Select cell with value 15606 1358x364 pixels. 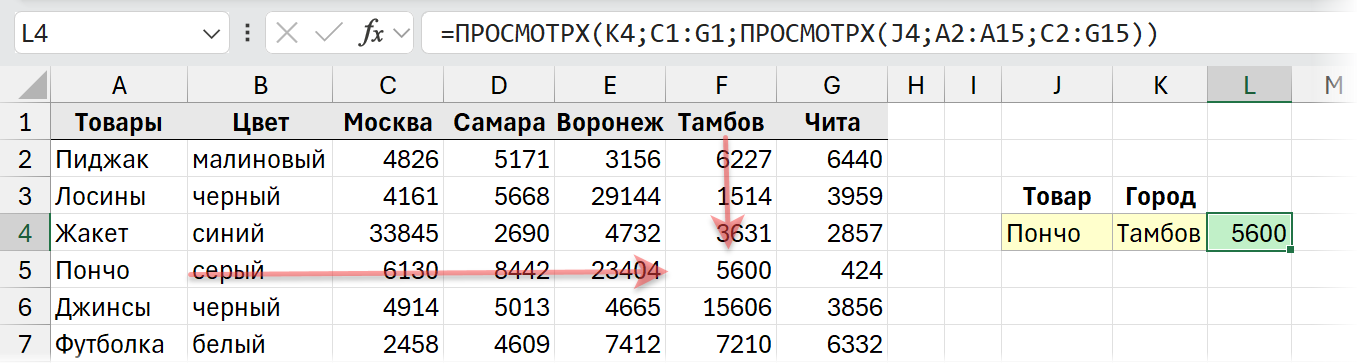(x=720, y=308)
